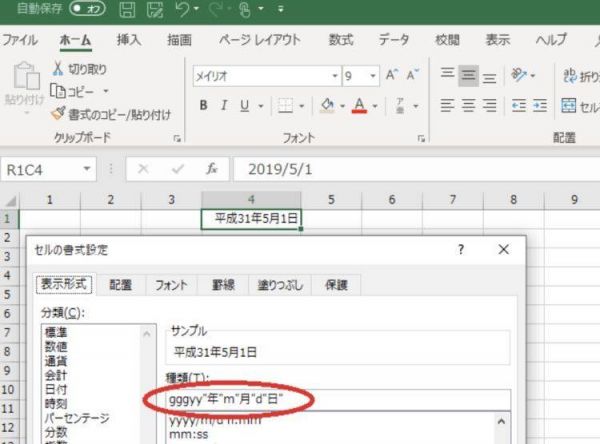Click the dialog Help question mark button
The height and width of the screenshot is (444, 600).
(x=461, y=250)
